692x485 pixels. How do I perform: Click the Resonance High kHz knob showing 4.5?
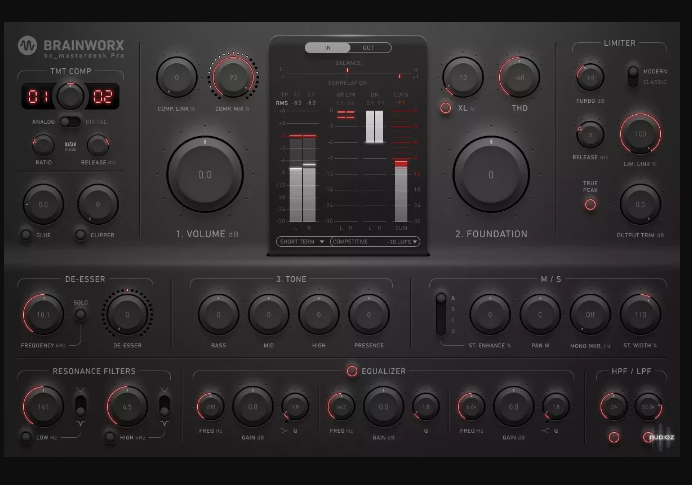pyautogui.click(x=127, y=406)
